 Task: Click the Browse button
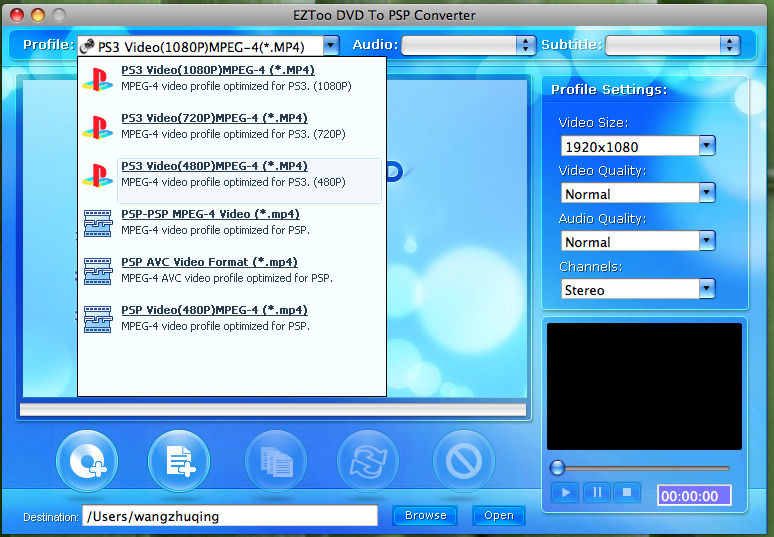425,516
